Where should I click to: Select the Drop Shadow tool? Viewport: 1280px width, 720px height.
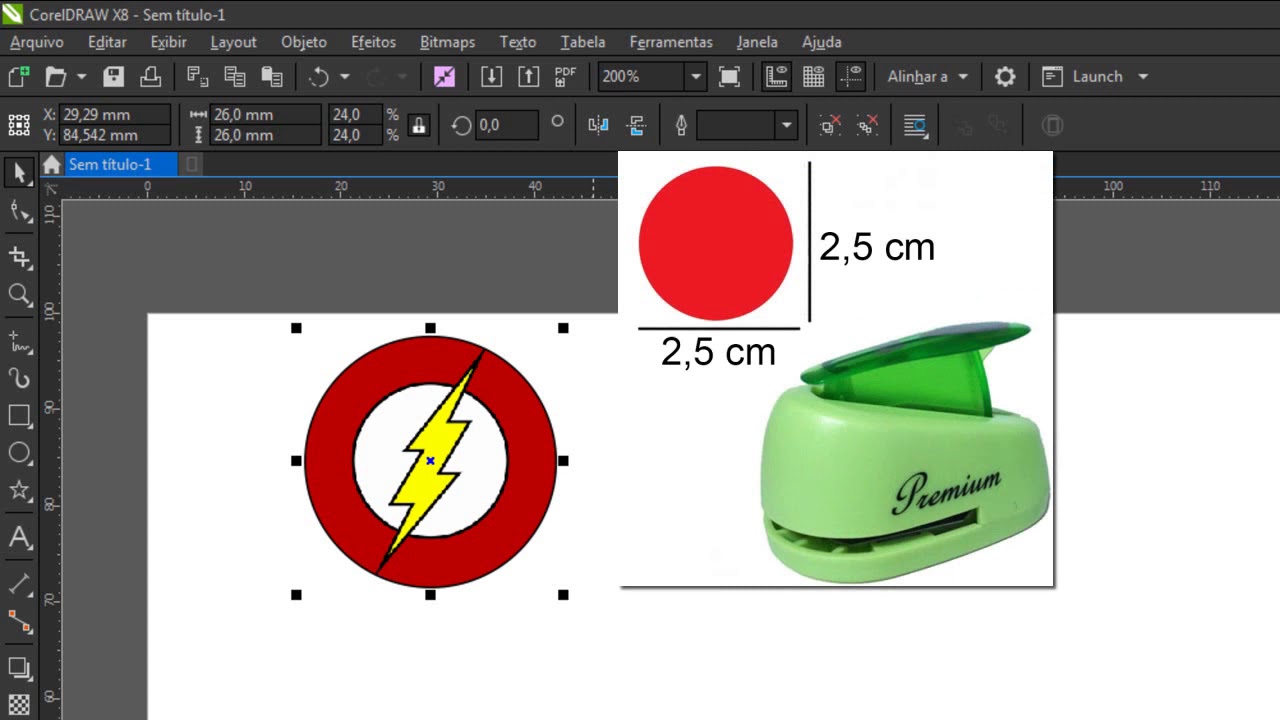tap(19, 668)
